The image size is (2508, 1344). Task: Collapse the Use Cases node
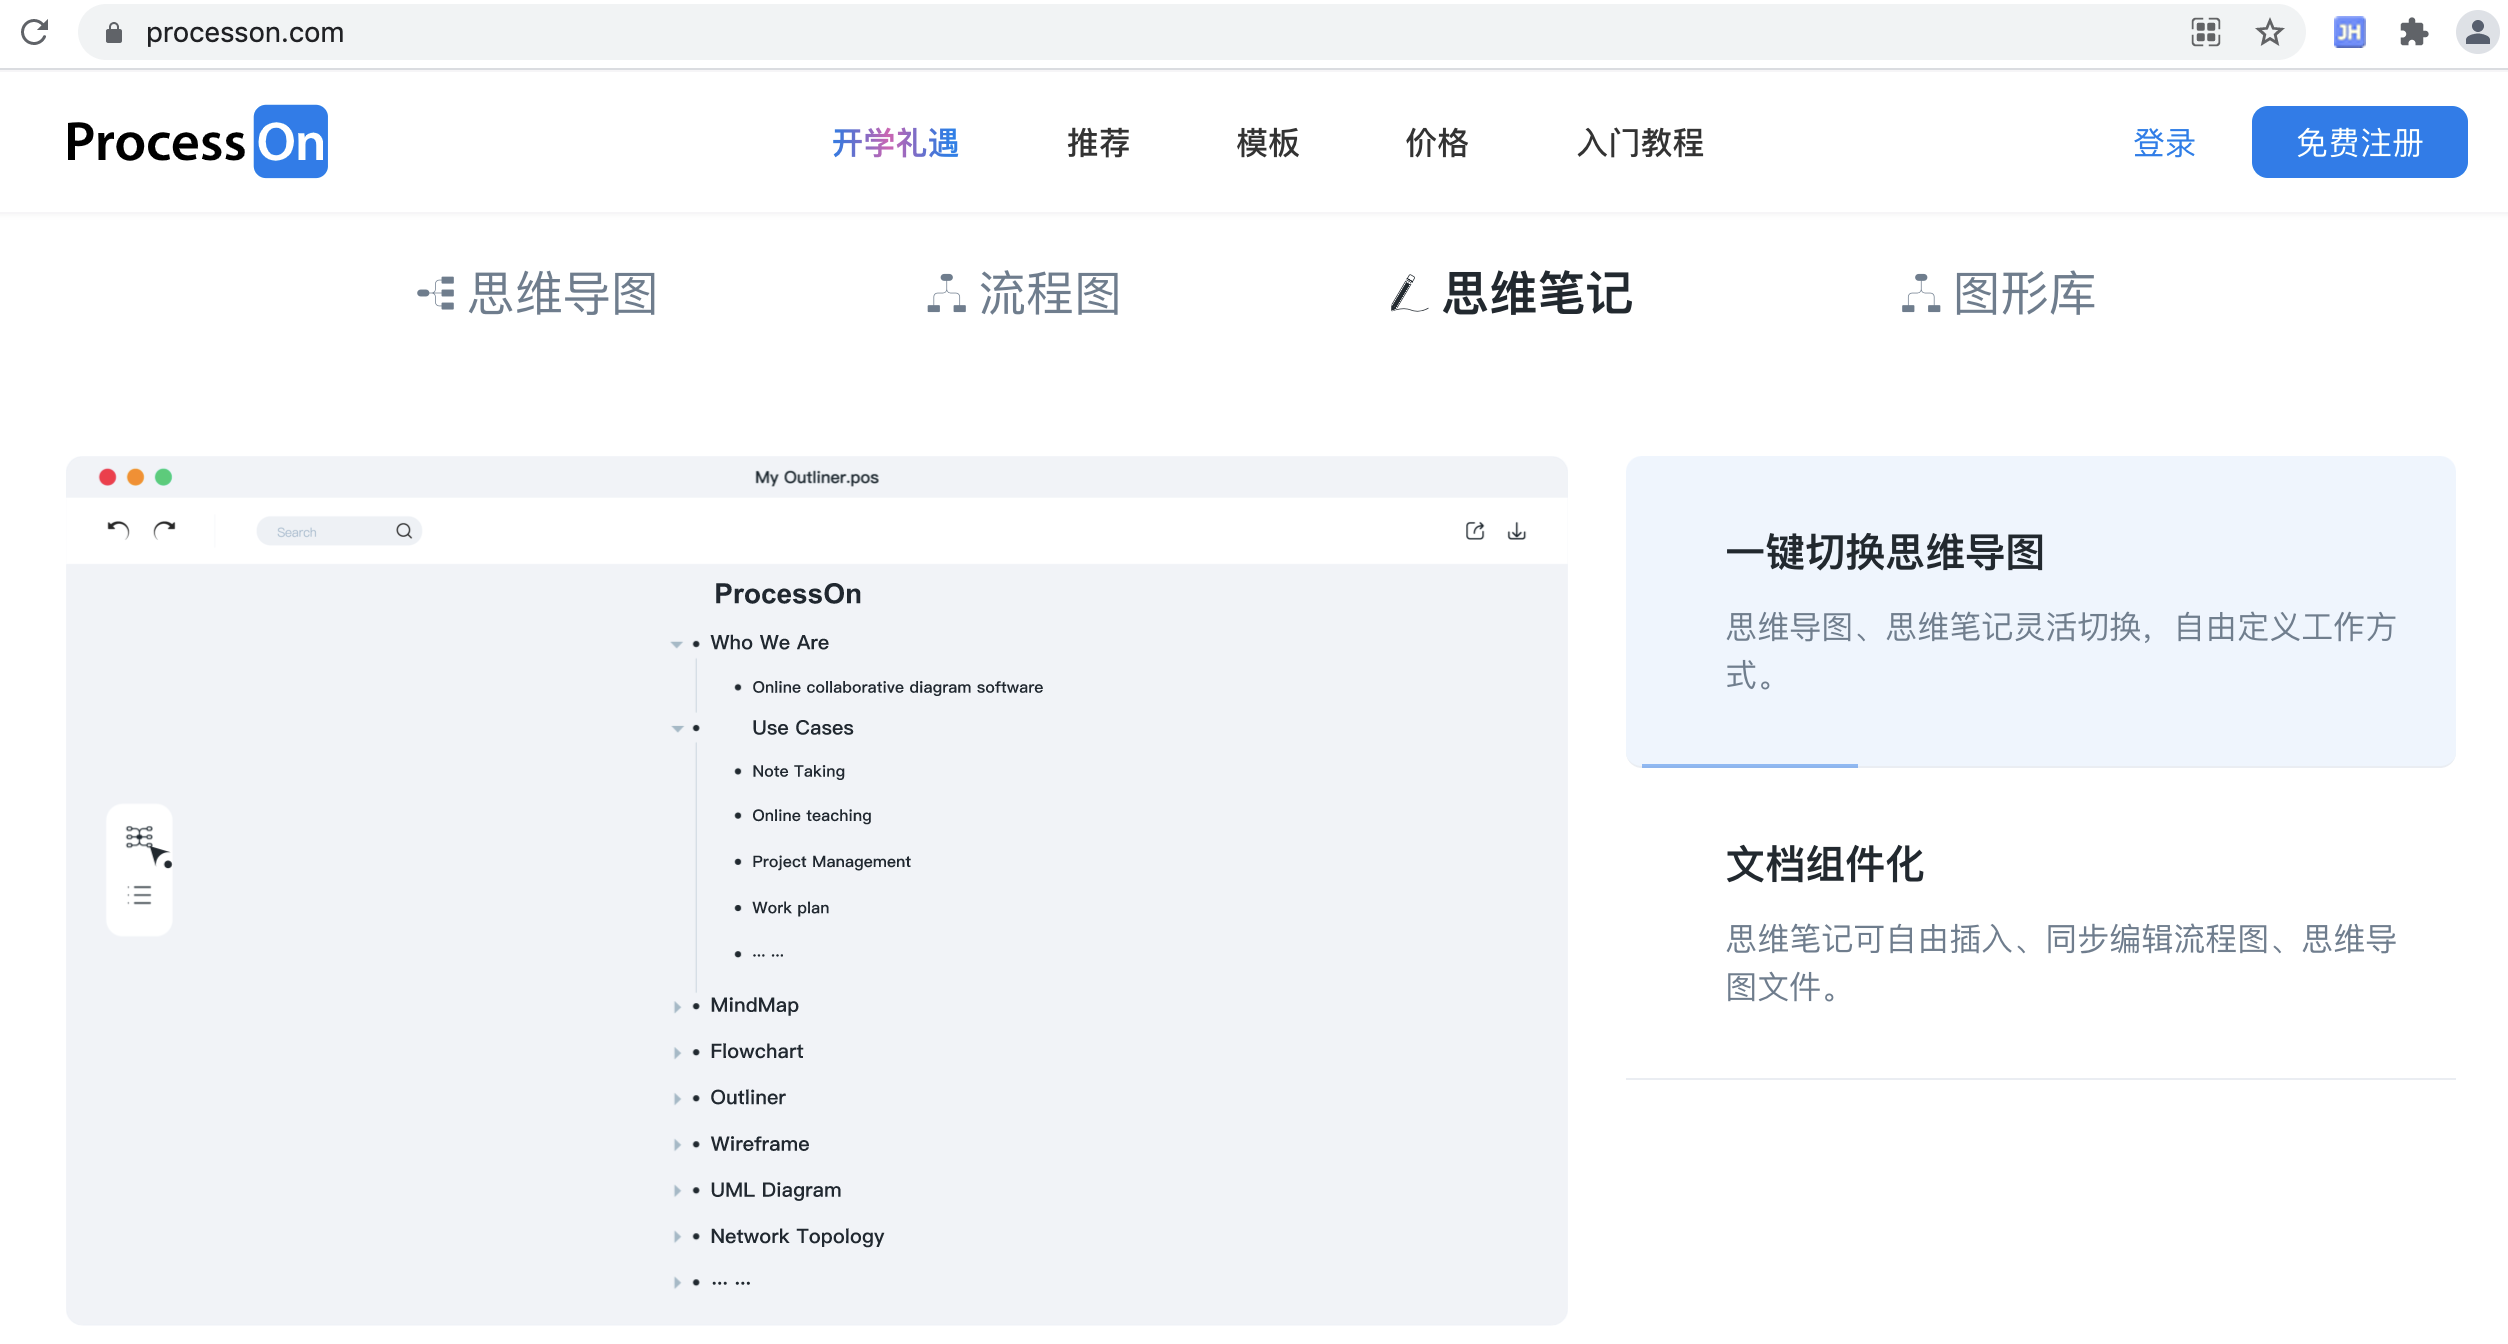tap(677, 729)
